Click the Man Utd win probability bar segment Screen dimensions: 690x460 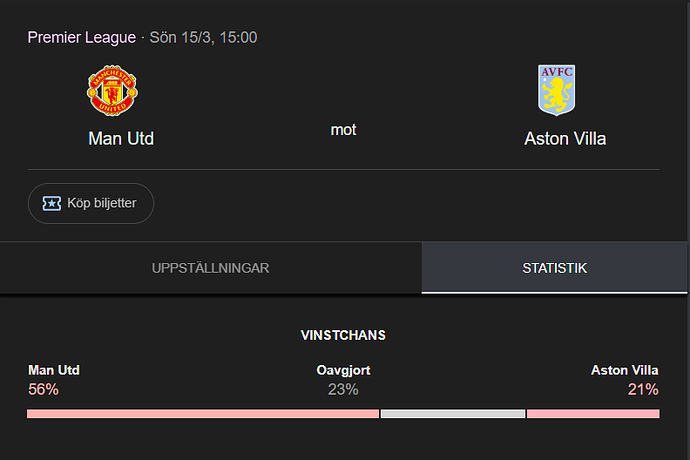click(203, 414)
